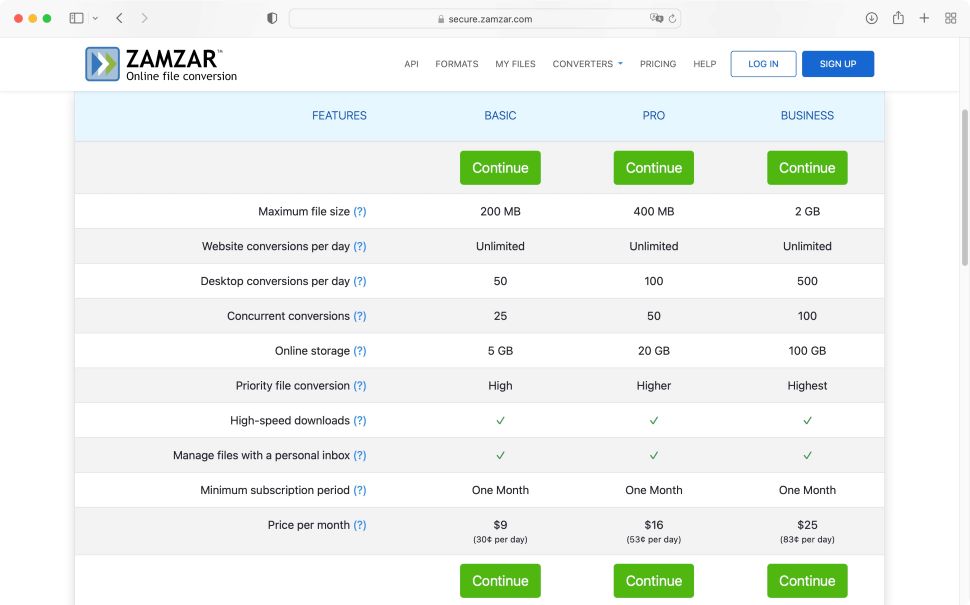Click the 5 GB online storage value

coord(500,351)
